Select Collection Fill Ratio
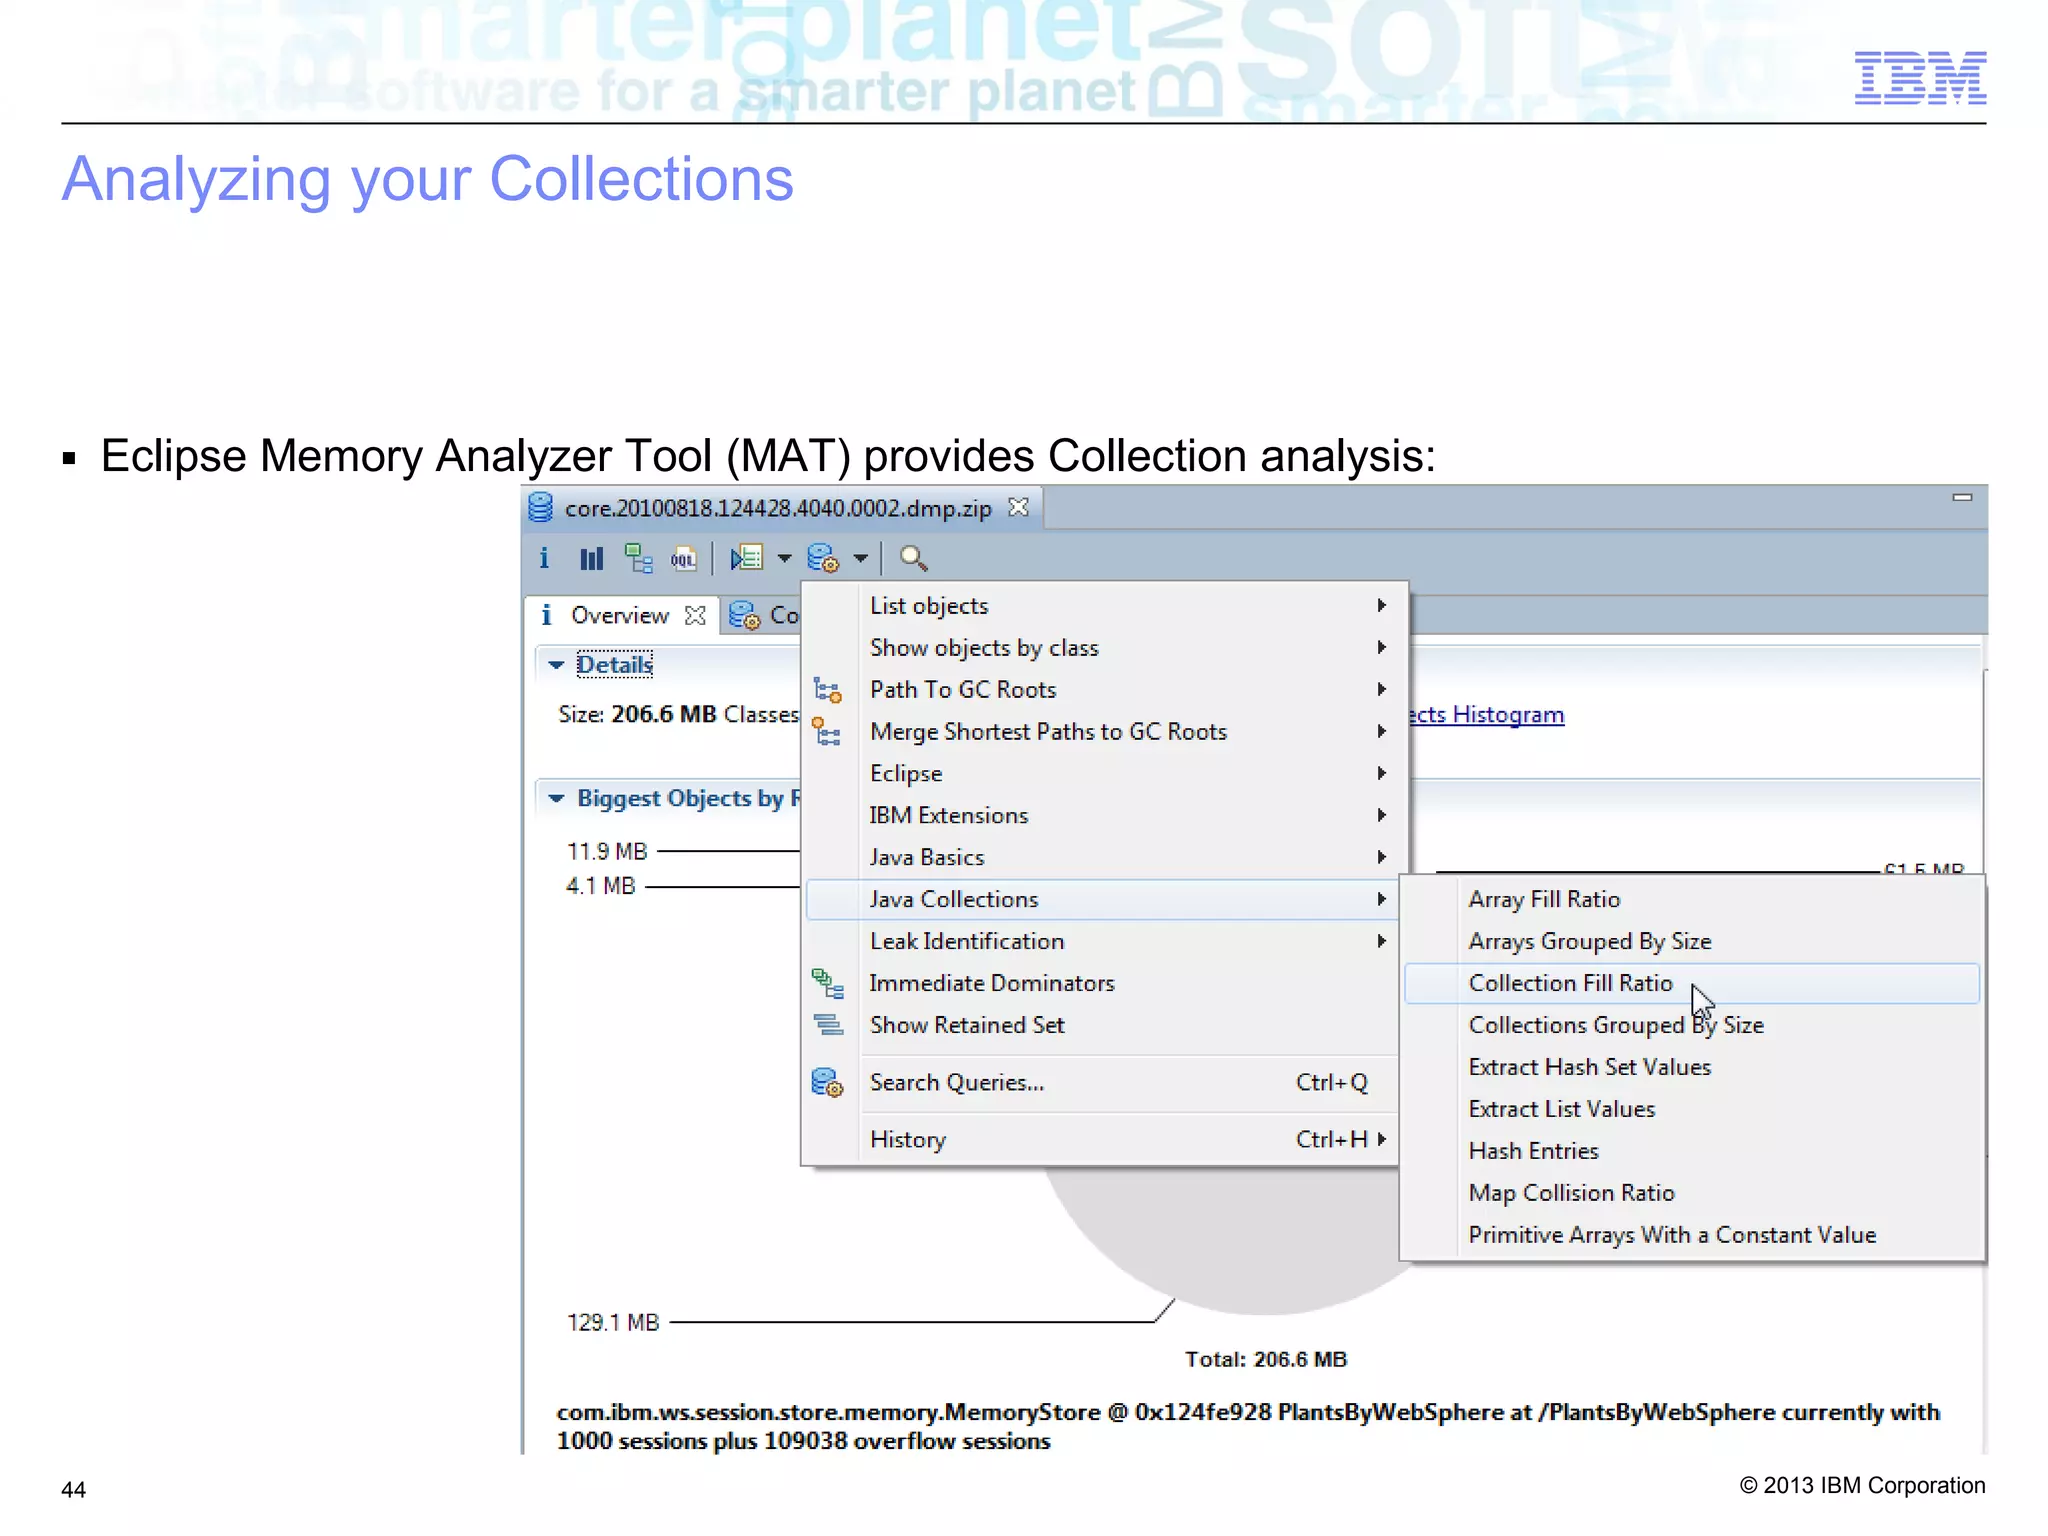Image resolution: width=2048 pixels, height=1536 pixels. pos(1692,983)
